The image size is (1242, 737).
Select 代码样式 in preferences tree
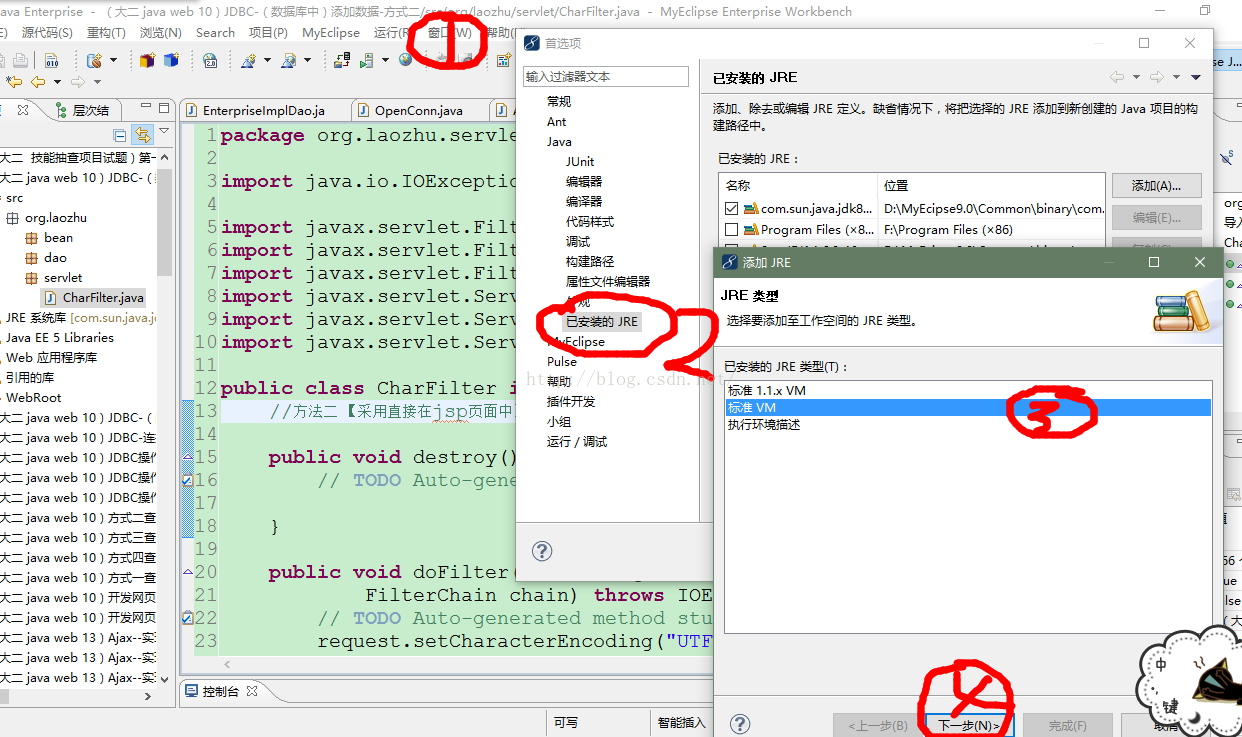pyautogui.click(x=590, y=221)
